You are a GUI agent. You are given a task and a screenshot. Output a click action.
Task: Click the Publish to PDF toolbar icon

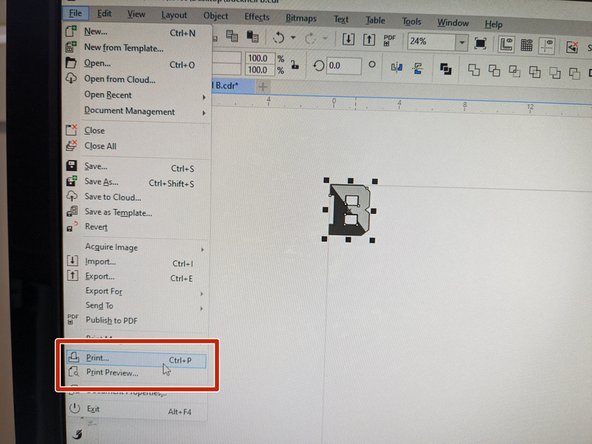pyautogui.click(x=389, y=40)
